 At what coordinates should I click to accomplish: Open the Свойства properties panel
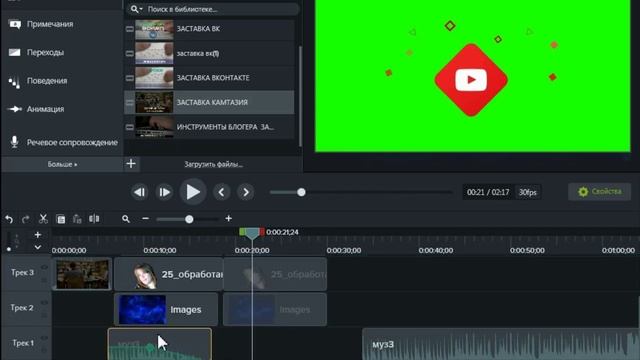tap(600, 191)
